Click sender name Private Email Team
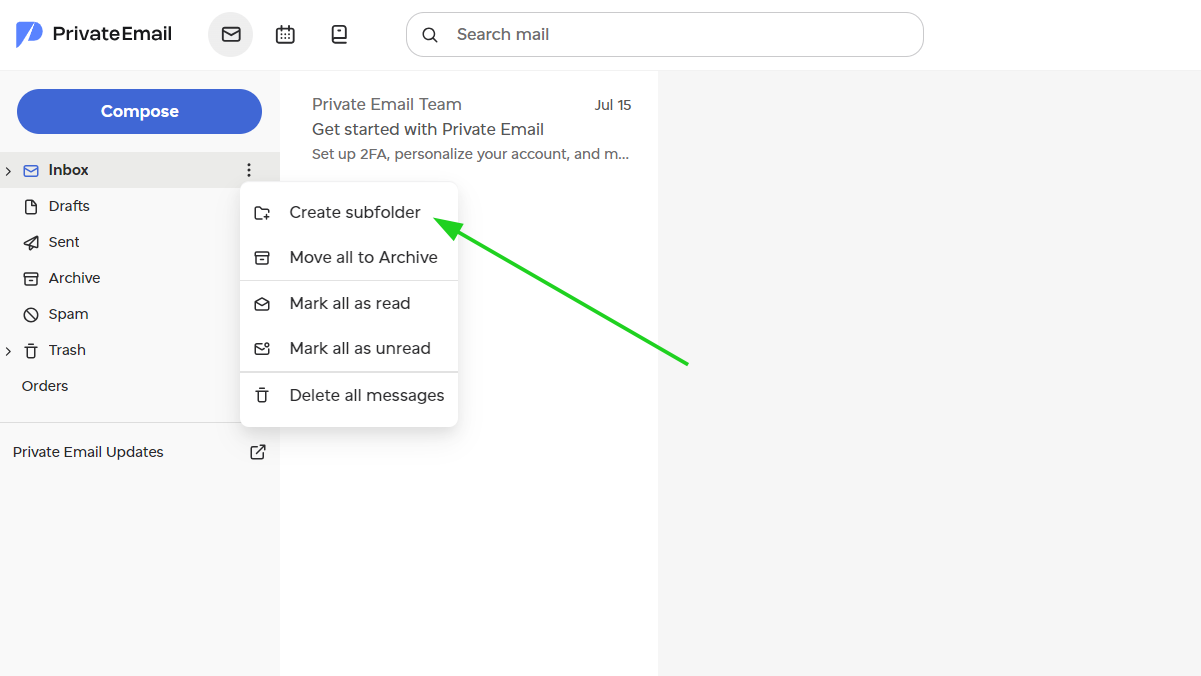The width and height of the screenshot is (1201, 676). pyautogui.click(x=387, y=104)
